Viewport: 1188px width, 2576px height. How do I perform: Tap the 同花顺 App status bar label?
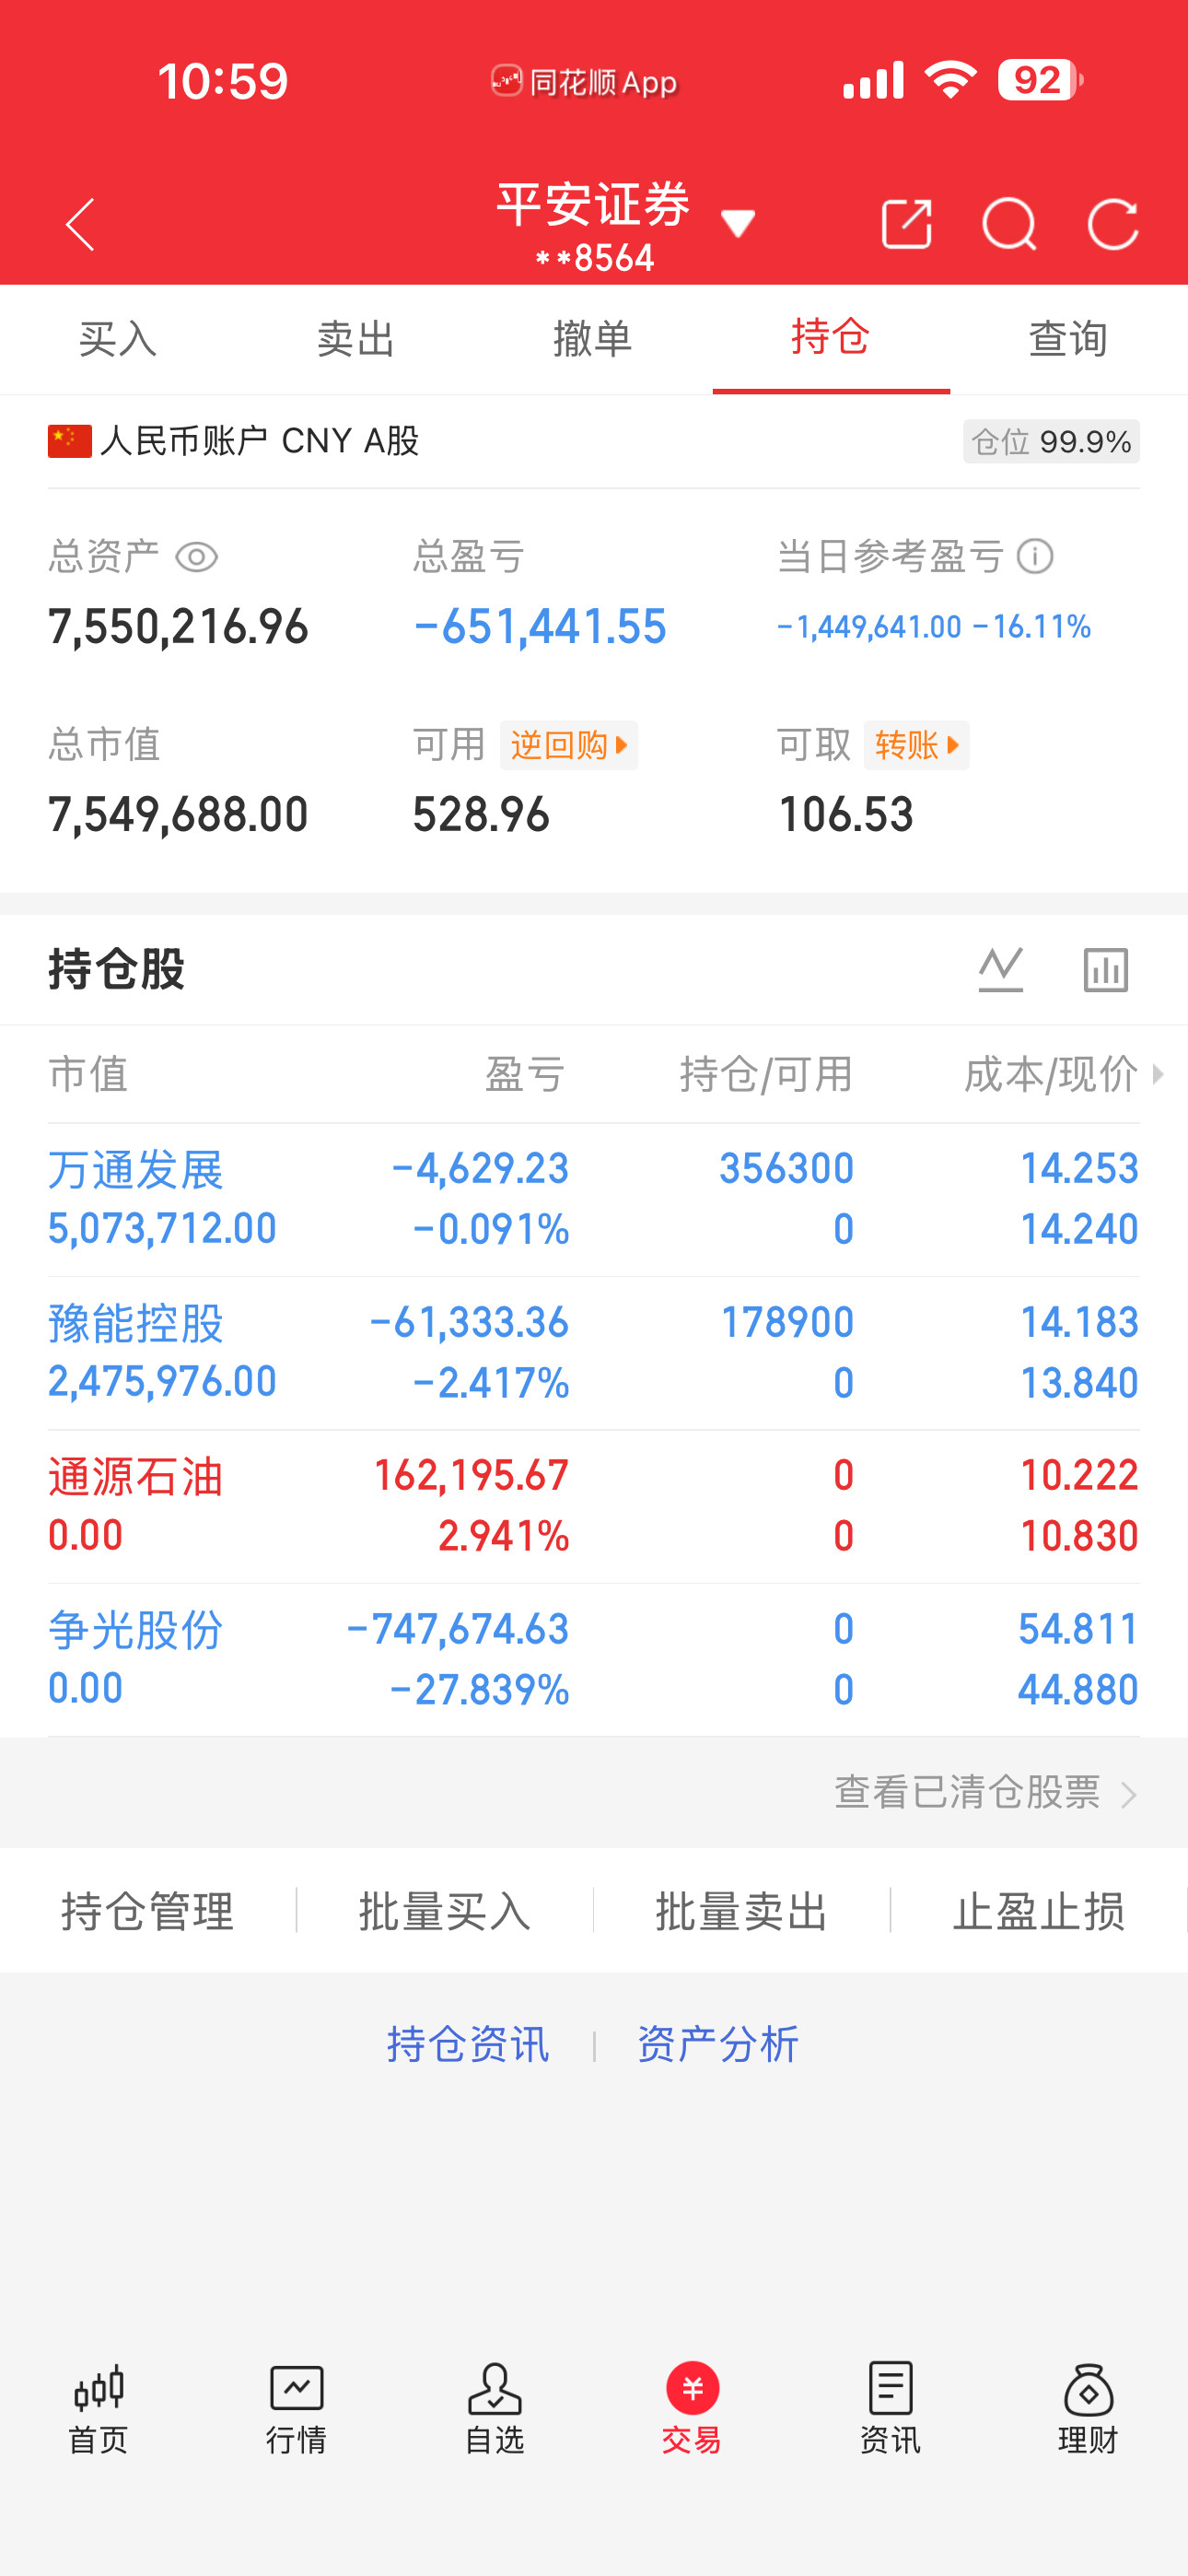point(584,82)
